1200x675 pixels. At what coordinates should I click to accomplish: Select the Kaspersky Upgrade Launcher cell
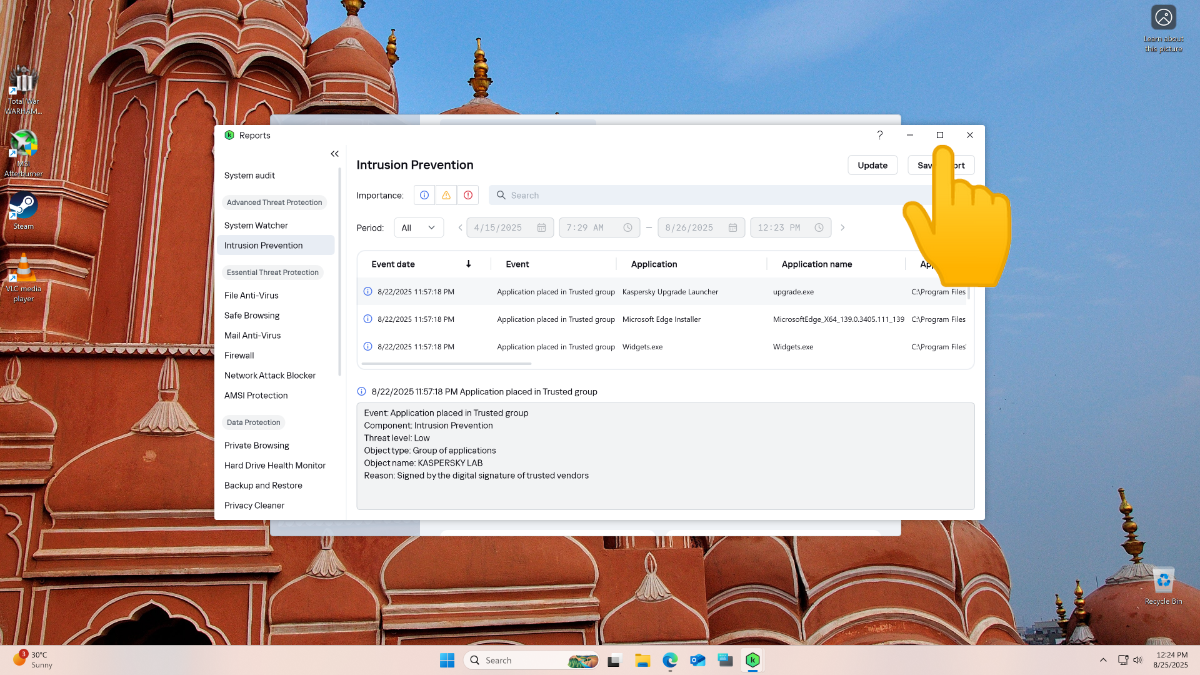click(670, 292)
